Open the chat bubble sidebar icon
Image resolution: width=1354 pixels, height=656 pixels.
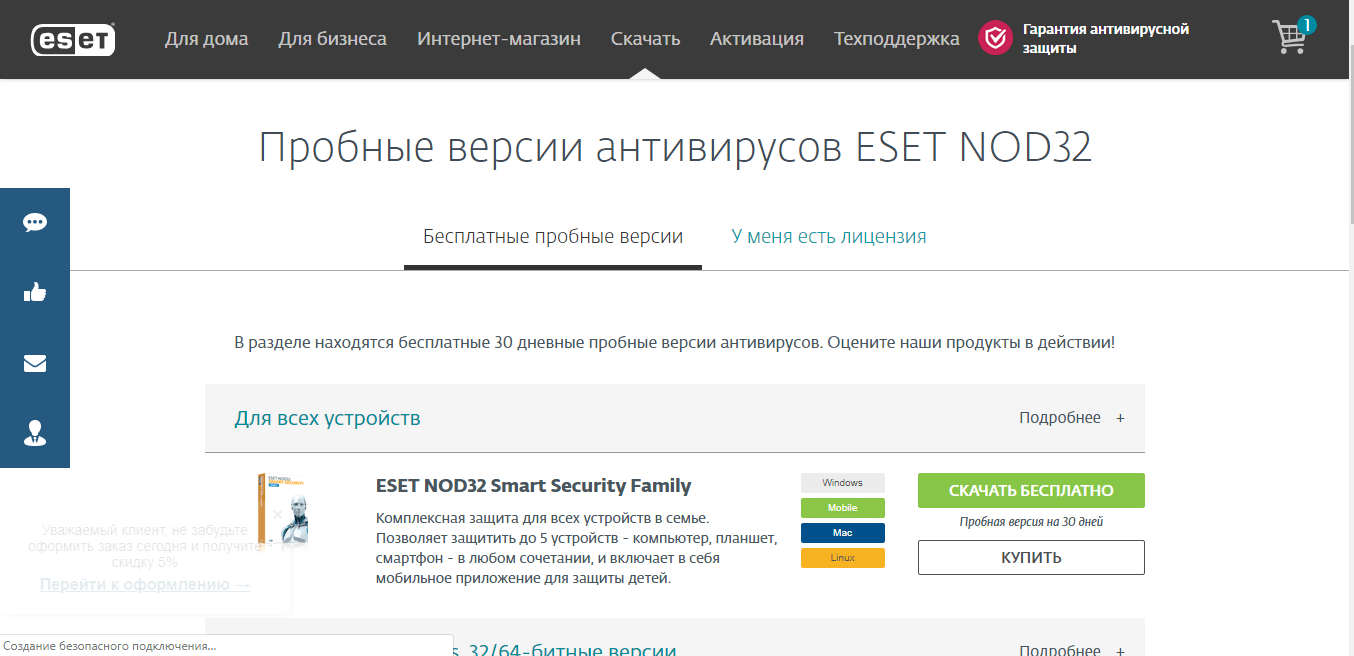[35, 222]
